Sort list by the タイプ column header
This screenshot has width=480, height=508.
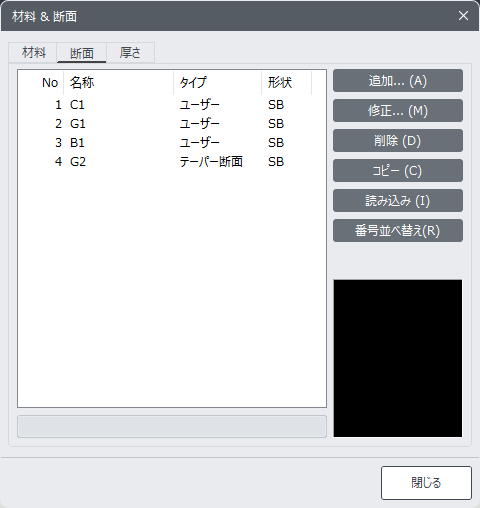218,83
